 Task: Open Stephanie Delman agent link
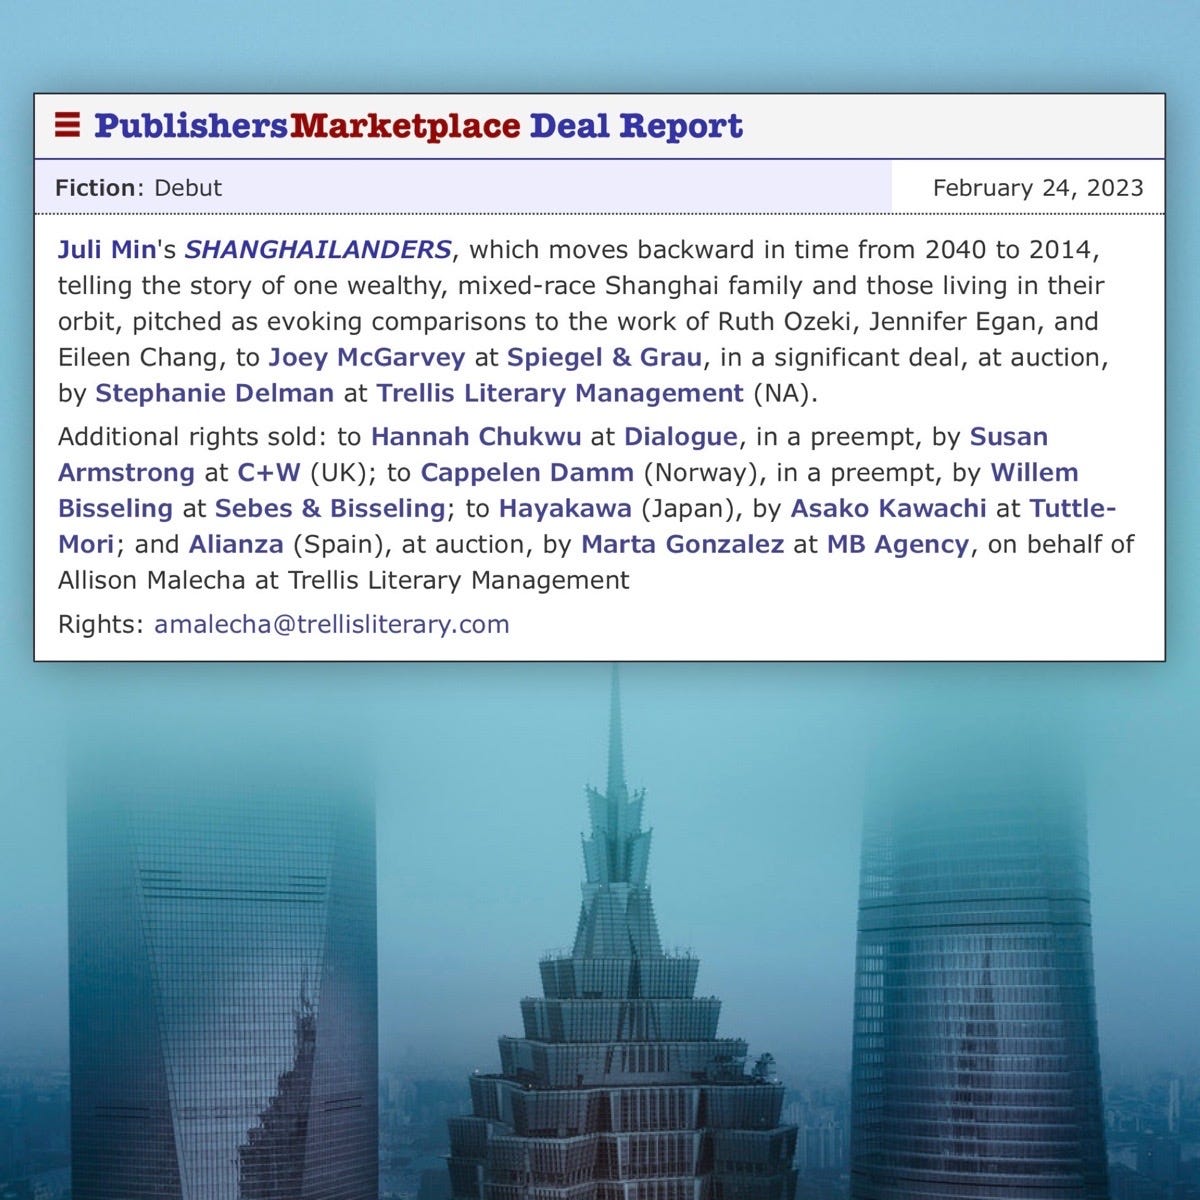click(x=214, y=393)
